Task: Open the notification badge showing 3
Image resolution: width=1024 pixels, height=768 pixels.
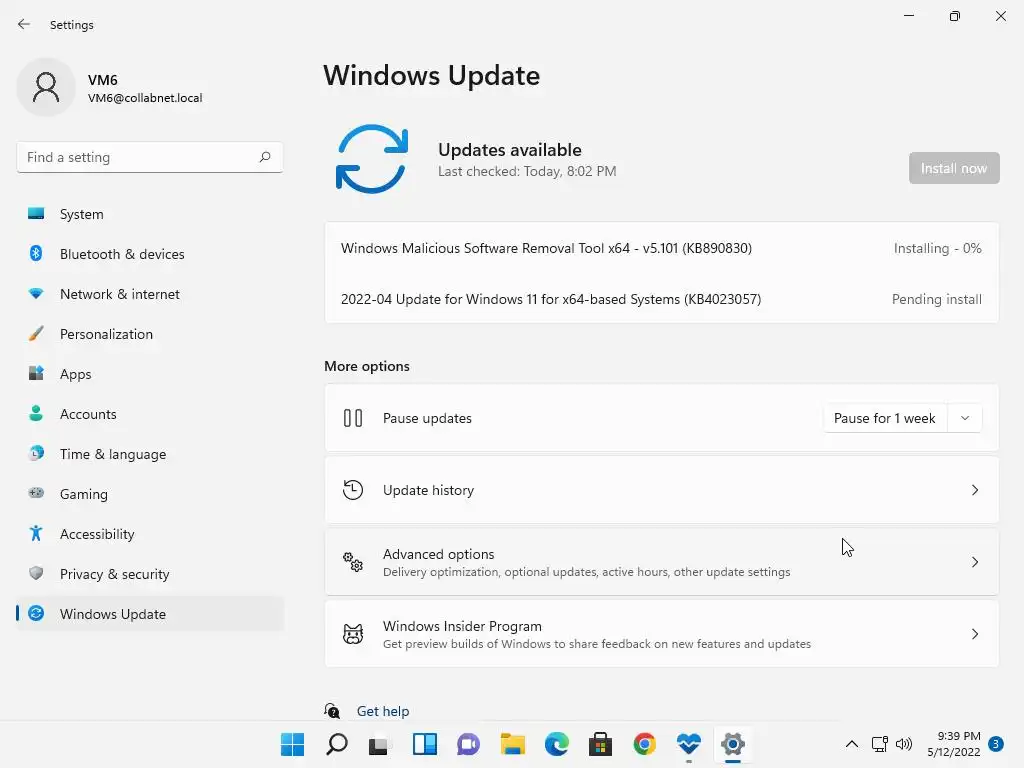Action: coord(996,744)
